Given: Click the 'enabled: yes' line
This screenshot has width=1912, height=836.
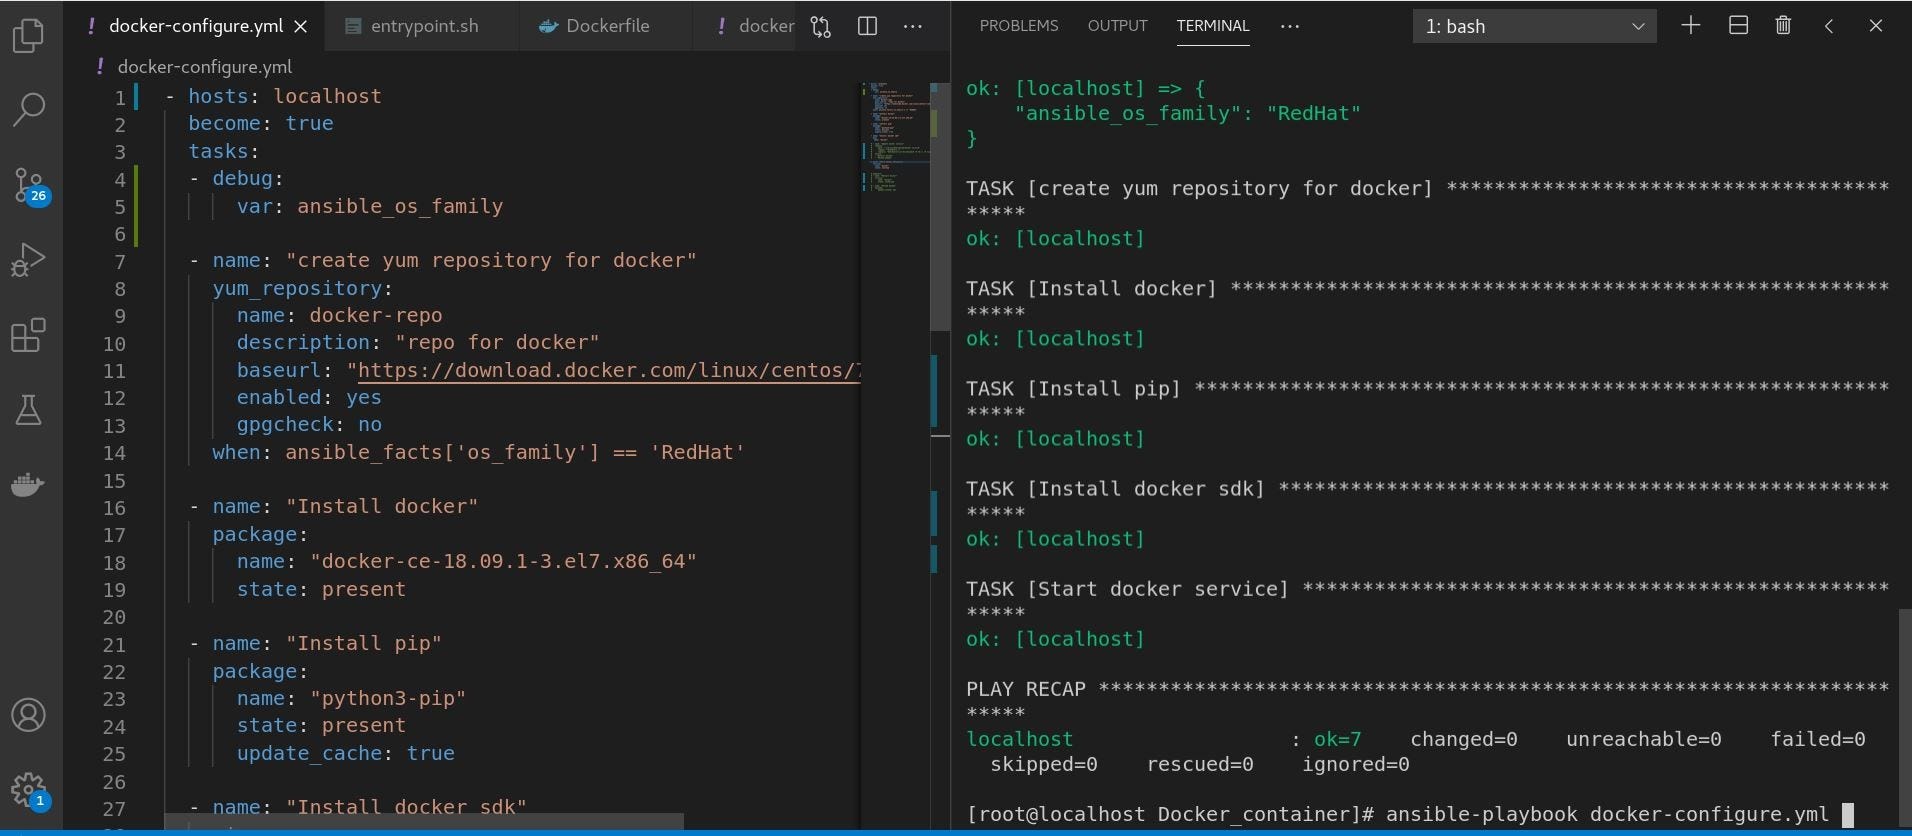Looking at the screenshot, I should pyautogui.click(x=309, y=398).
